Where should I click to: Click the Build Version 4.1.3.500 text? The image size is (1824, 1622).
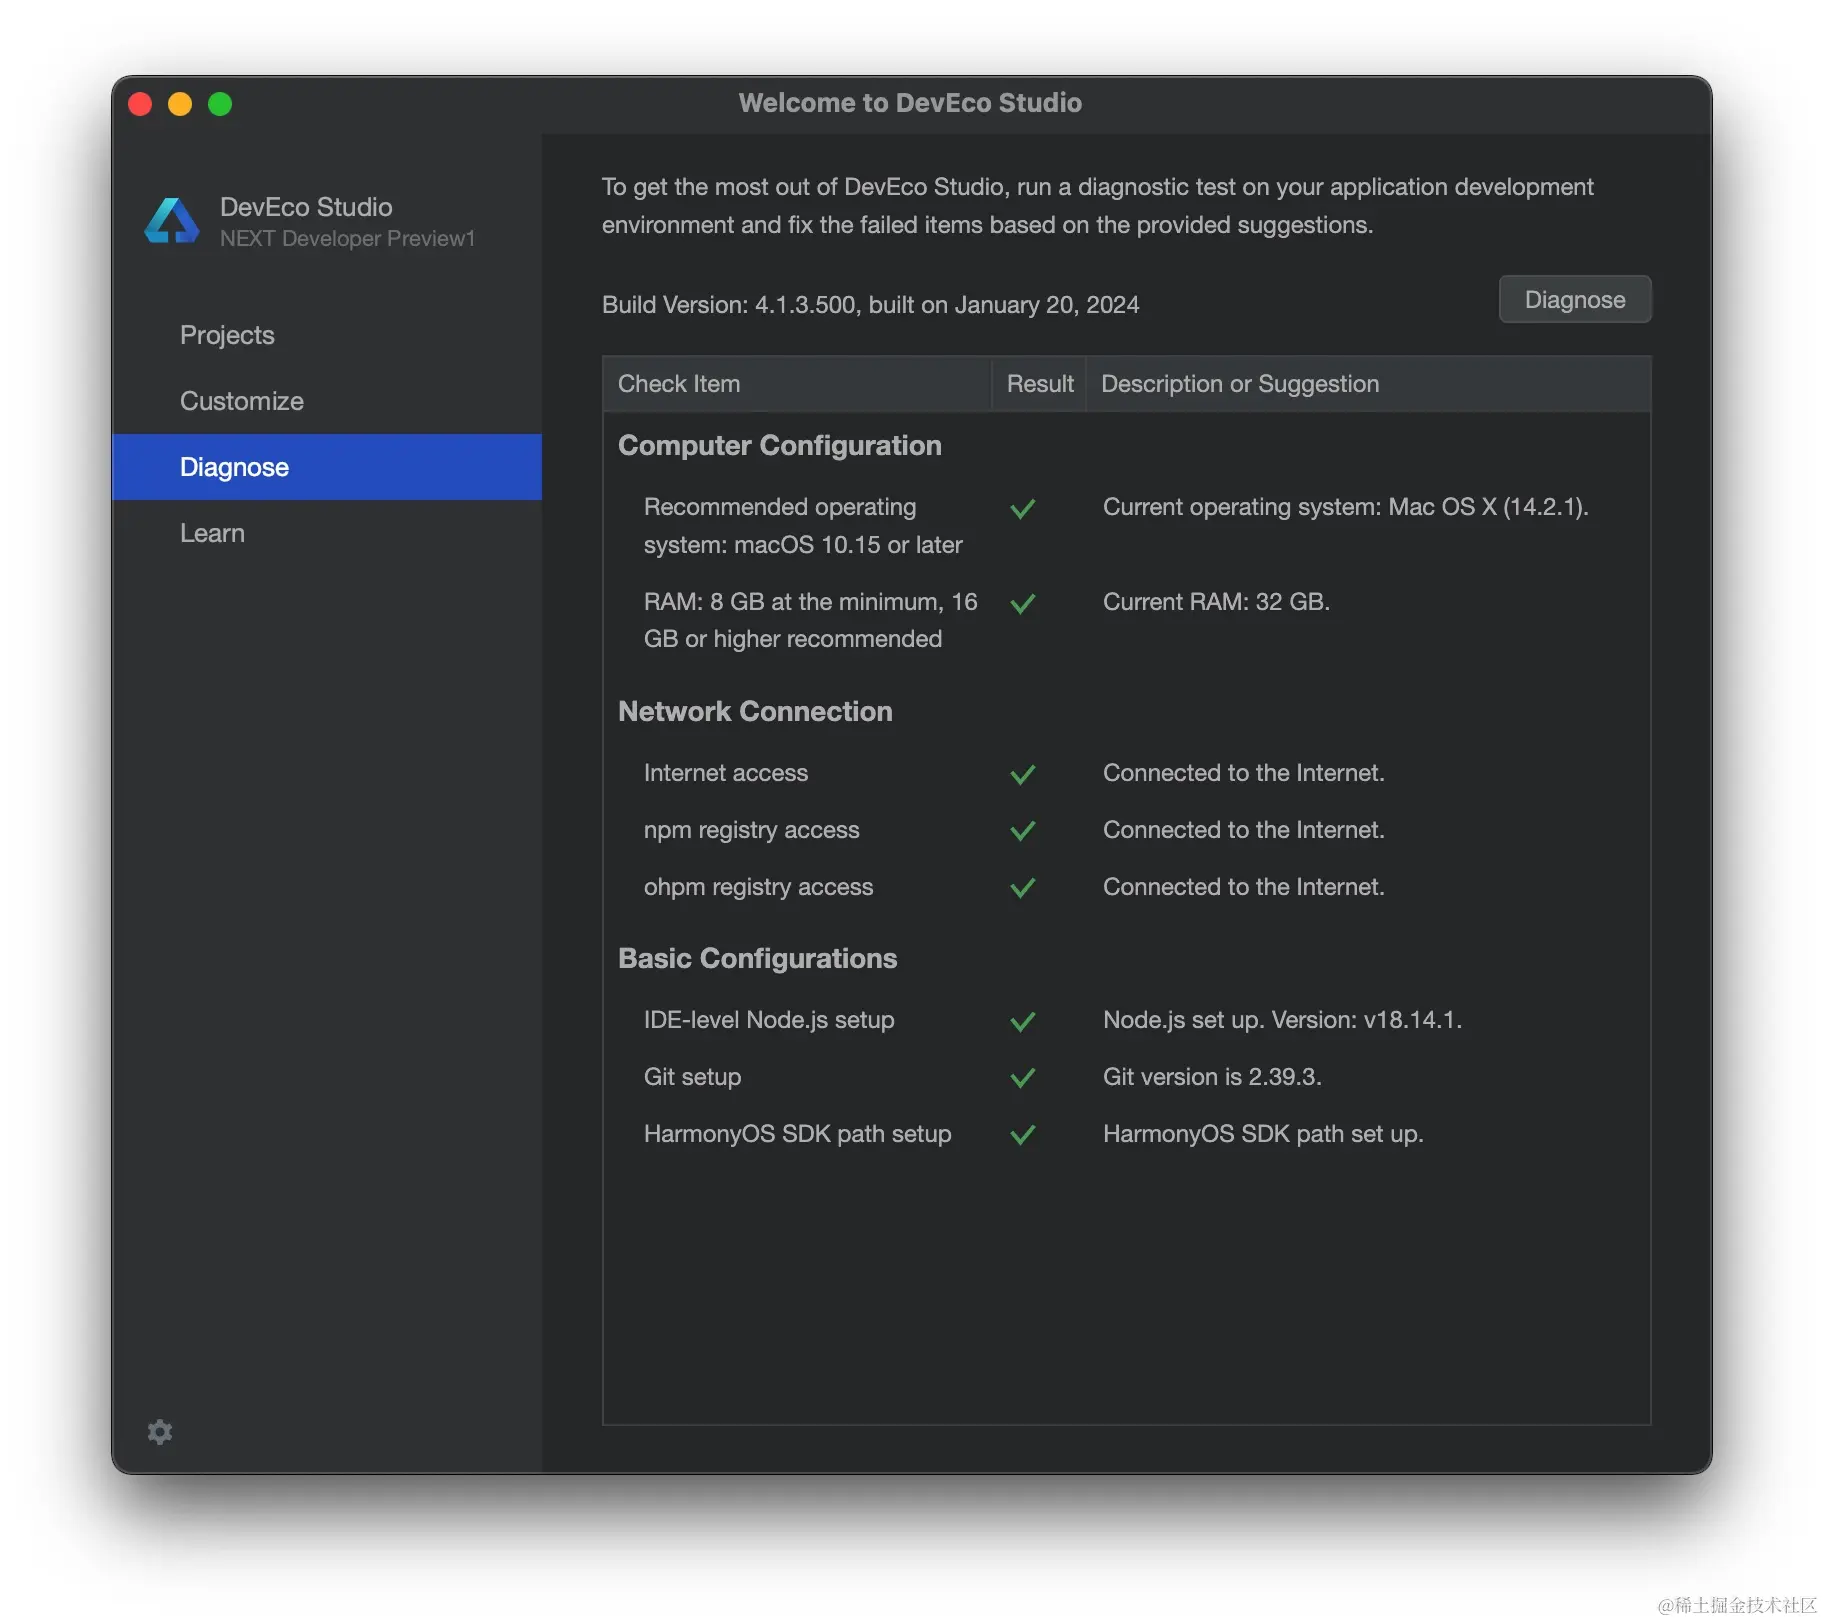871,305
